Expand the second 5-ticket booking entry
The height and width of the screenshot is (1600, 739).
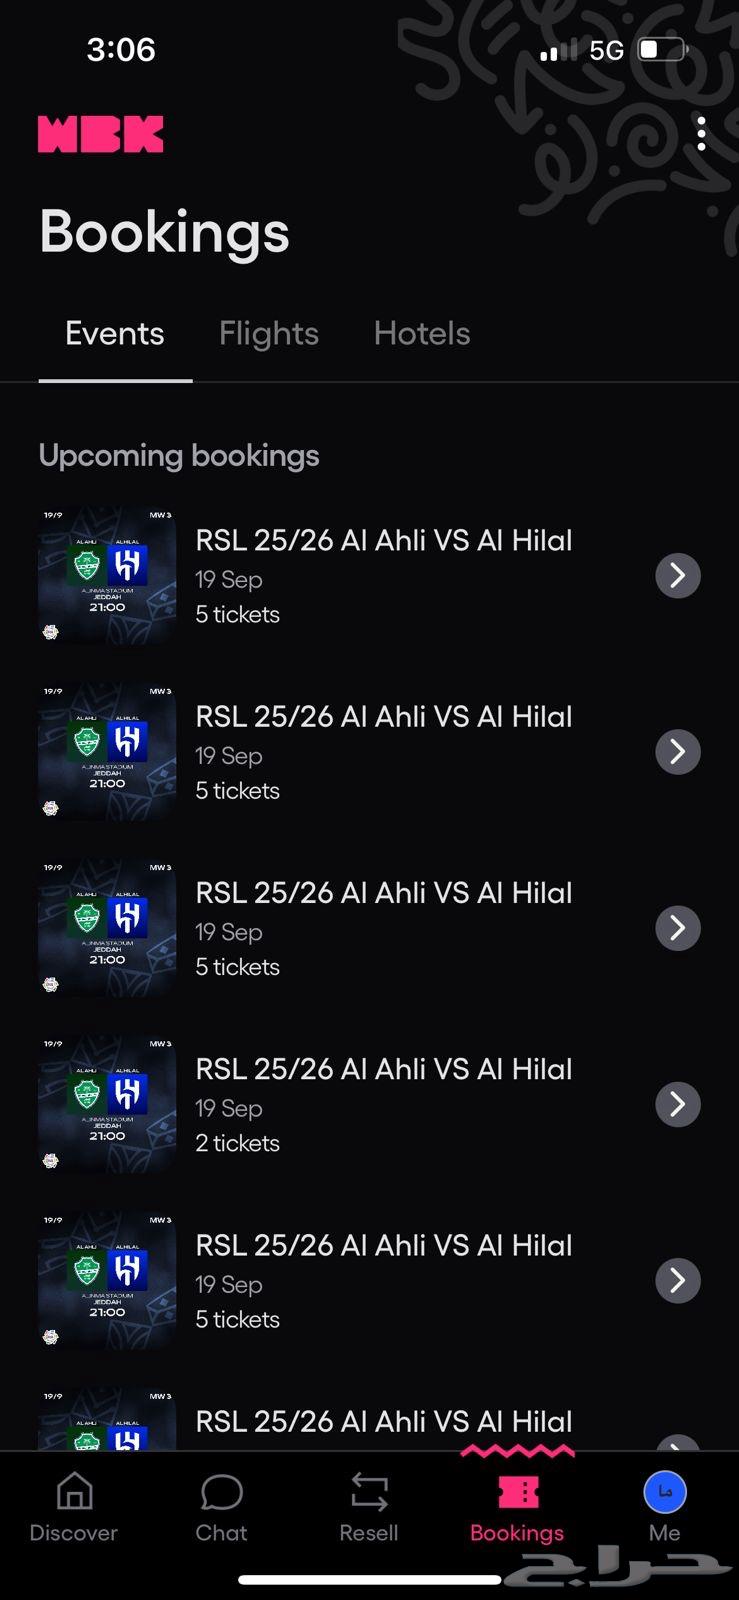point(677,751)
